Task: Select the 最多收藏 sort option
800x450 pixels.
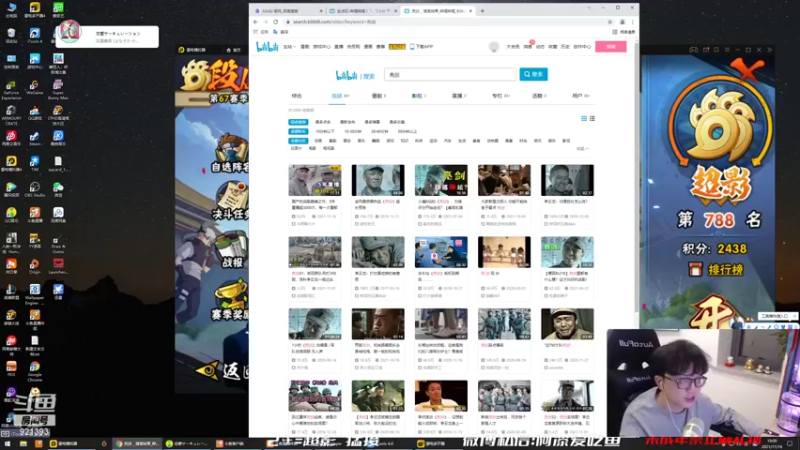Action: [397, 122]
